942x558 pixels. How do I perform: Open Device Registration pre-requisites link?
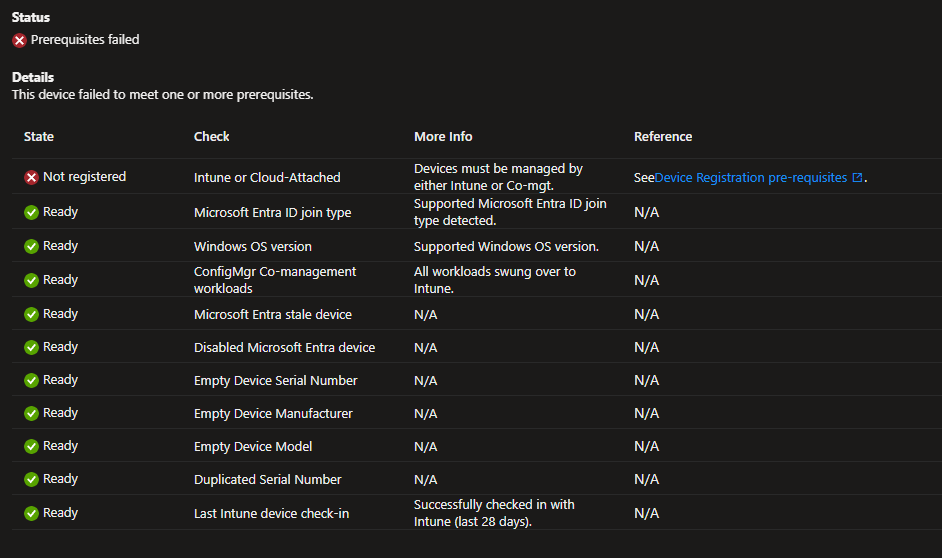(x=750, y=178)
